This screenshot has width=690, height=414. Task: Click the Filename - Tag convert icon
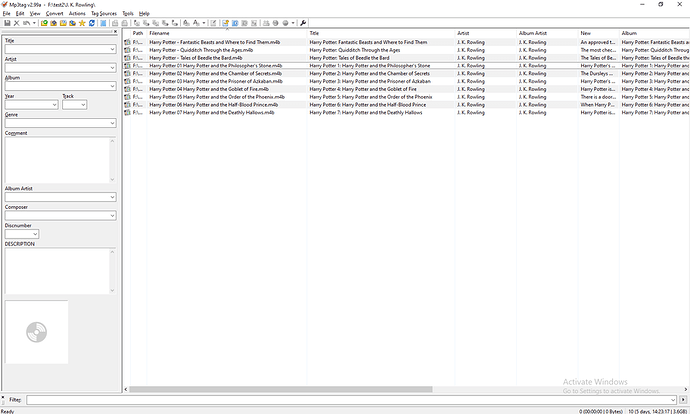pos(147,23)
